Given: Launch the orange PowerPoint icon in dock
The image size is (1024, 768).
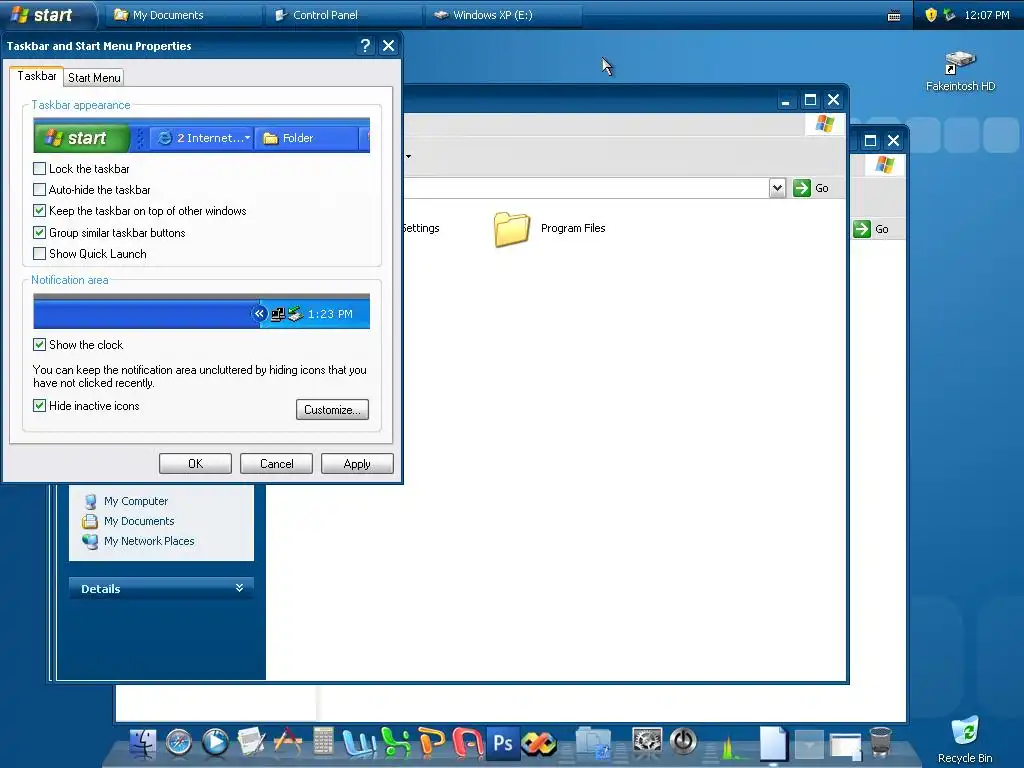Looking at the screenshot, I should coord(431,743).
